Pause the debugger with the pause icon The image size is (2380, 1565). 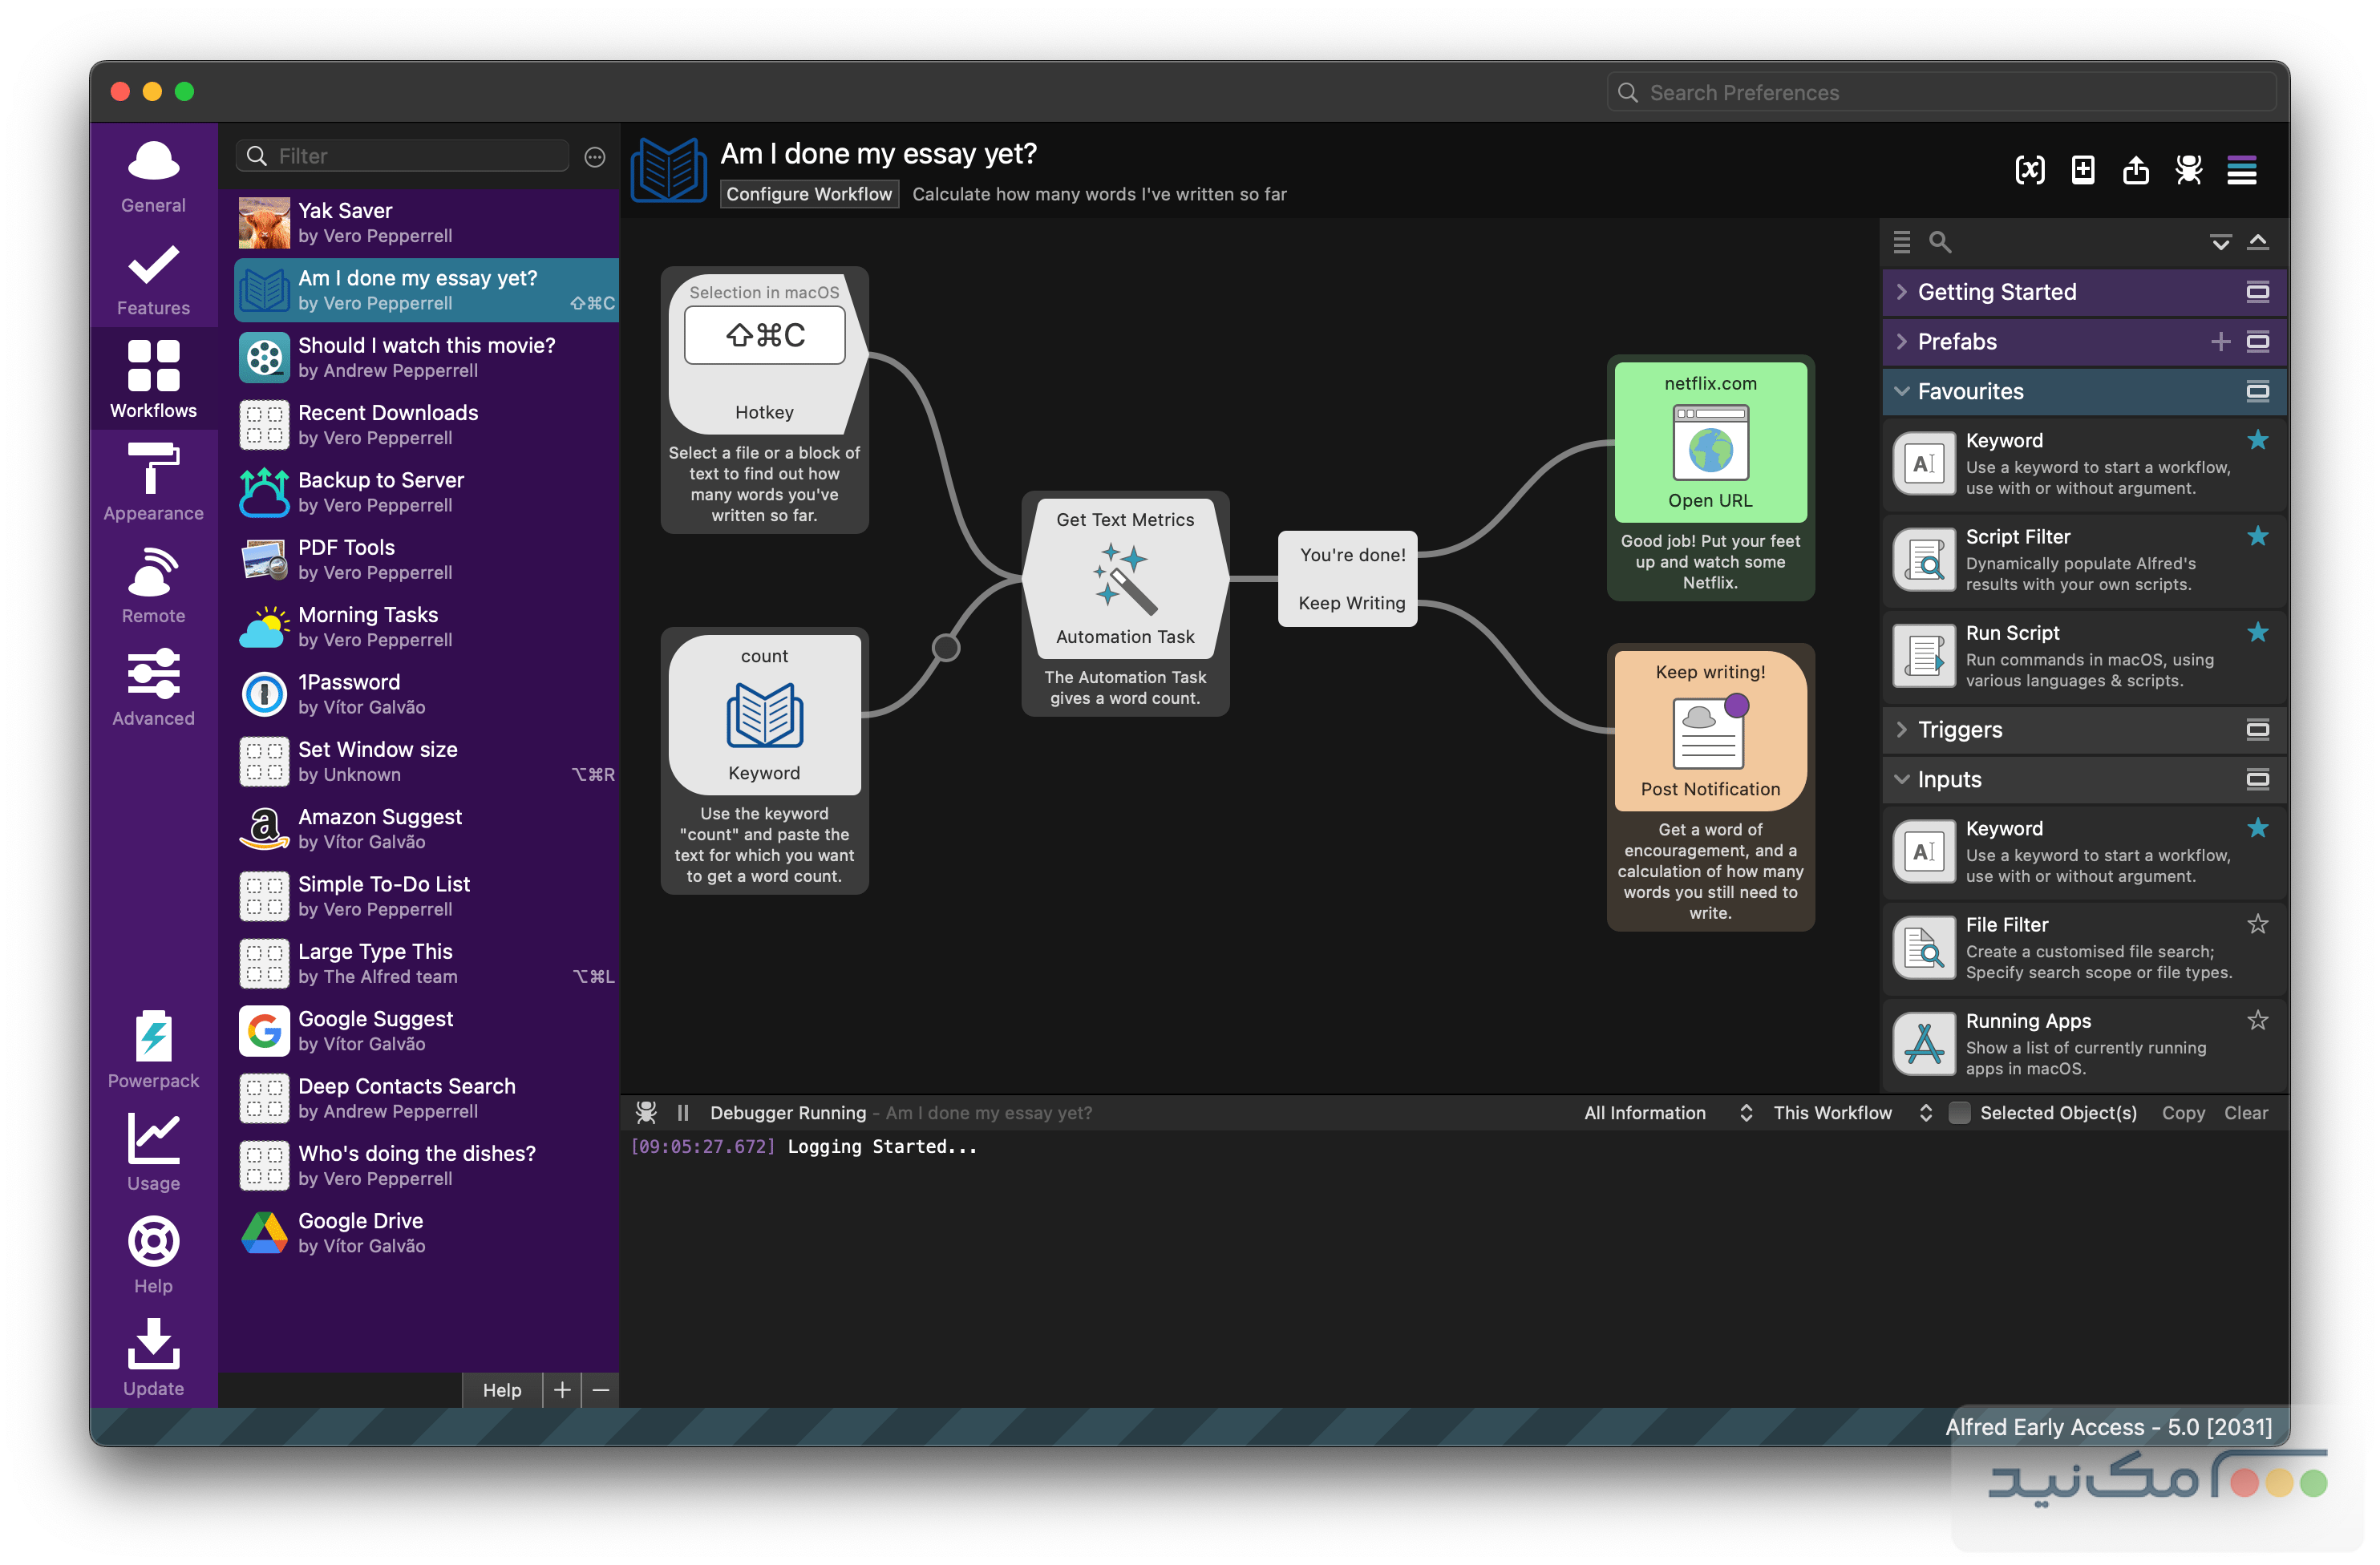tap(683, 1113)
